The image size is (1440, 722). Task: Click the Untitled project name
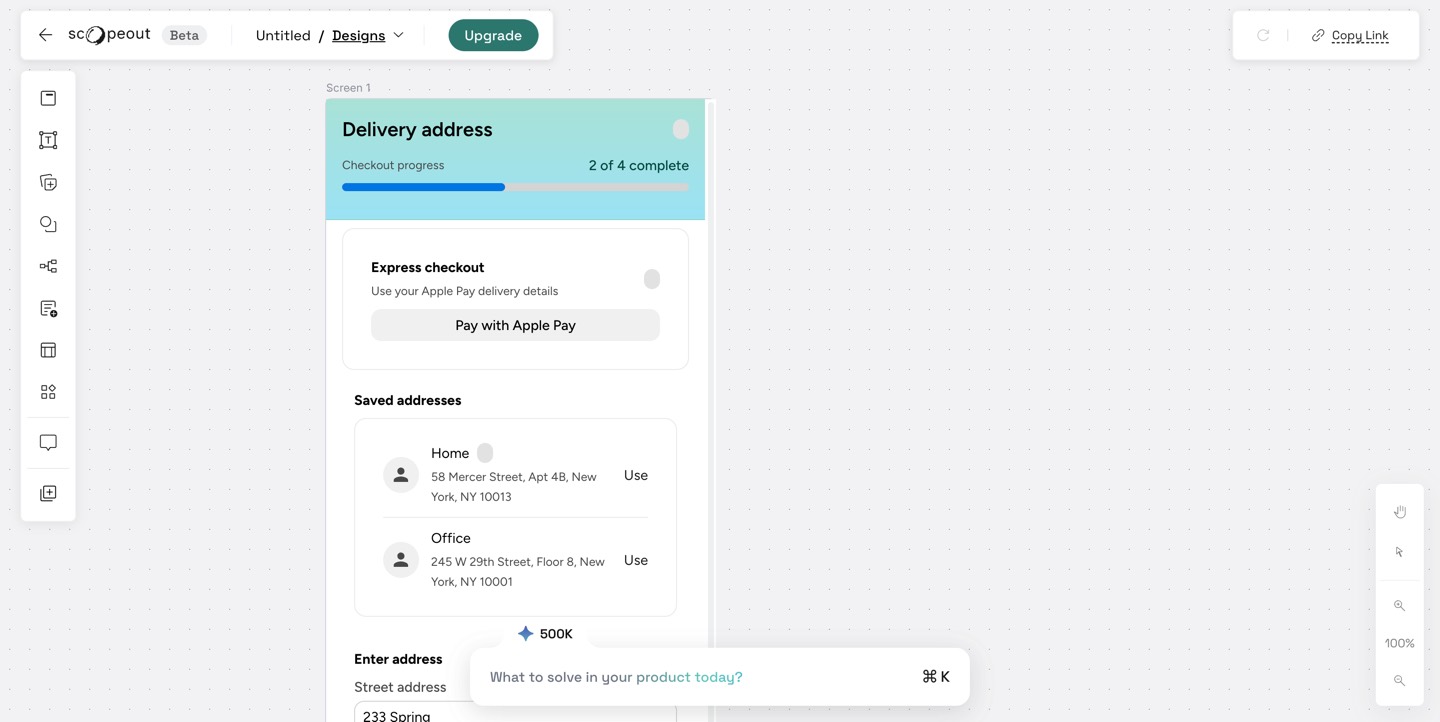tap(283, 35)
